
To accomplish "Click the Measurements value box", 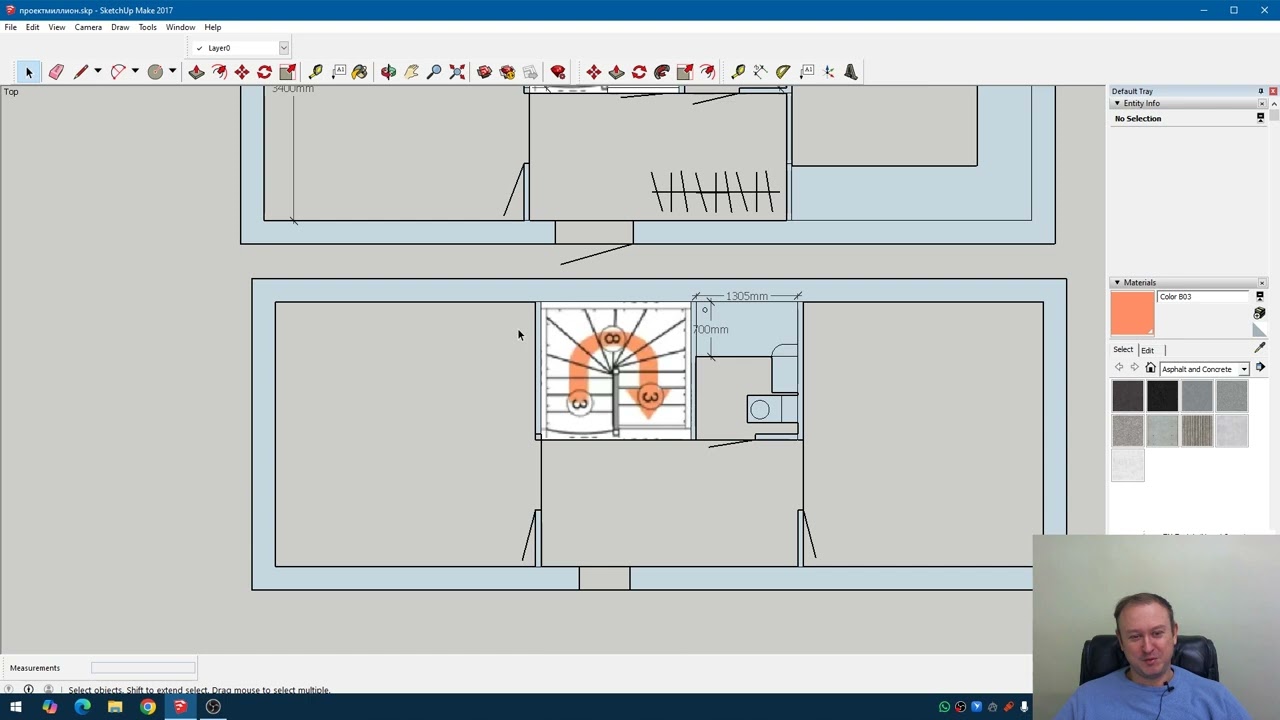I will [x=143, y=667].
